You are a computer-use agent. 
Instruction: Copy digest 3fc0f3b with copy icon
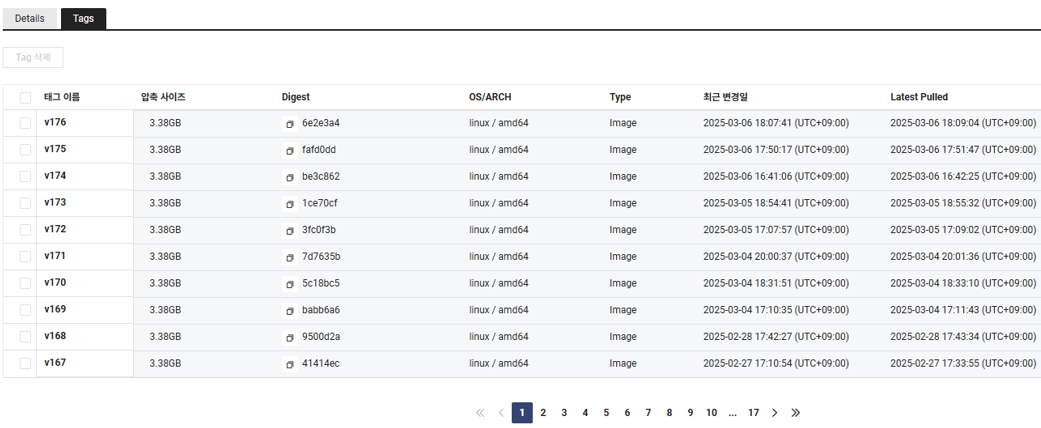pos(289,230)
